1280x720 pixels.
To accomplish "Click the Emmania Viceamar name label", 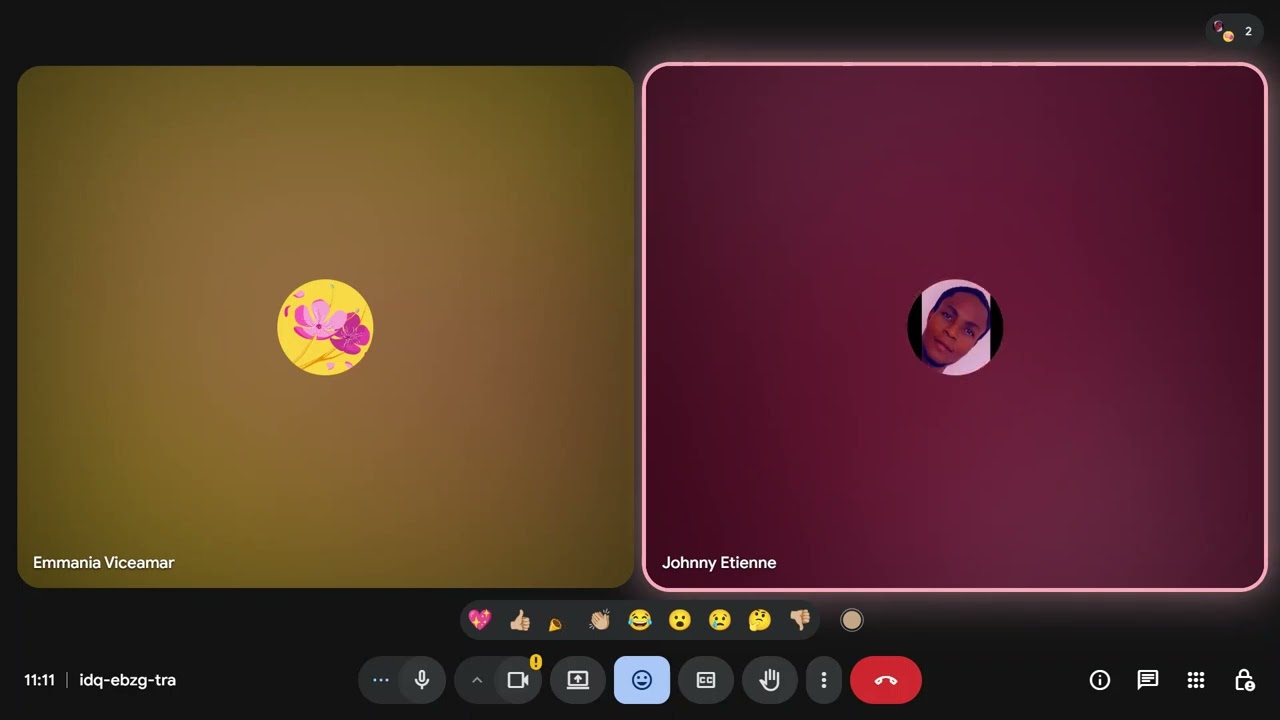I will pyautogui.click(x=104, y=562).
